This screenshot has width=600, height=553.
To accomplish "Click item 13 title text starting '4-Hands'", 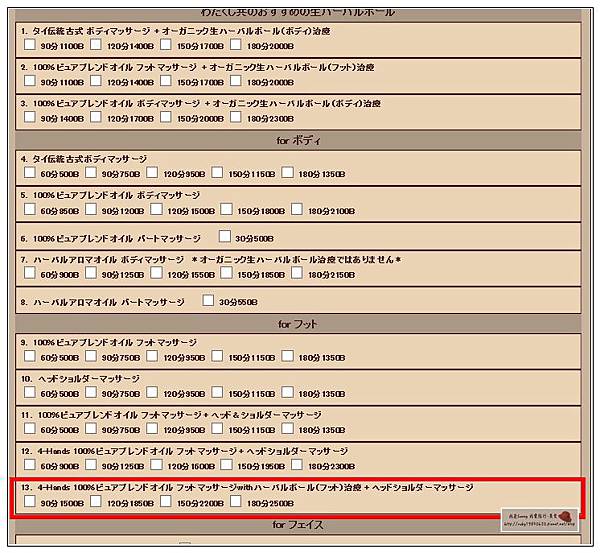I will pos(255,488).
